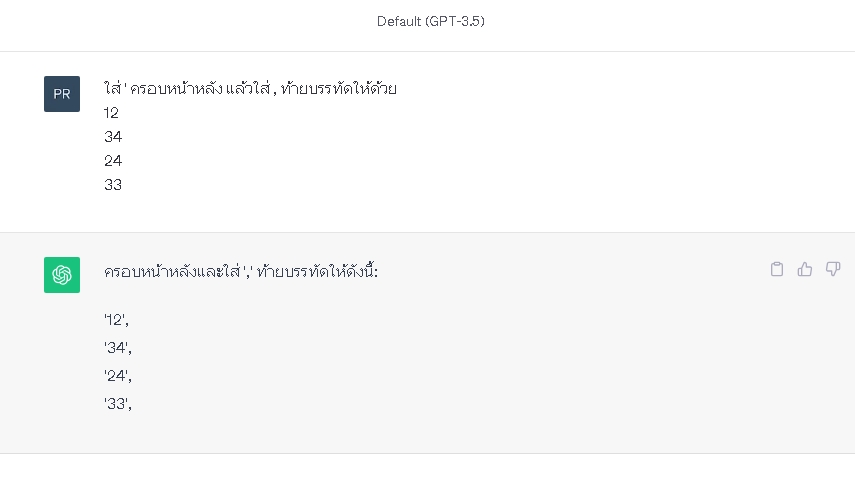
Task: Click the green ChatGPT logo avatar
Action: click(x=62, y=275)
